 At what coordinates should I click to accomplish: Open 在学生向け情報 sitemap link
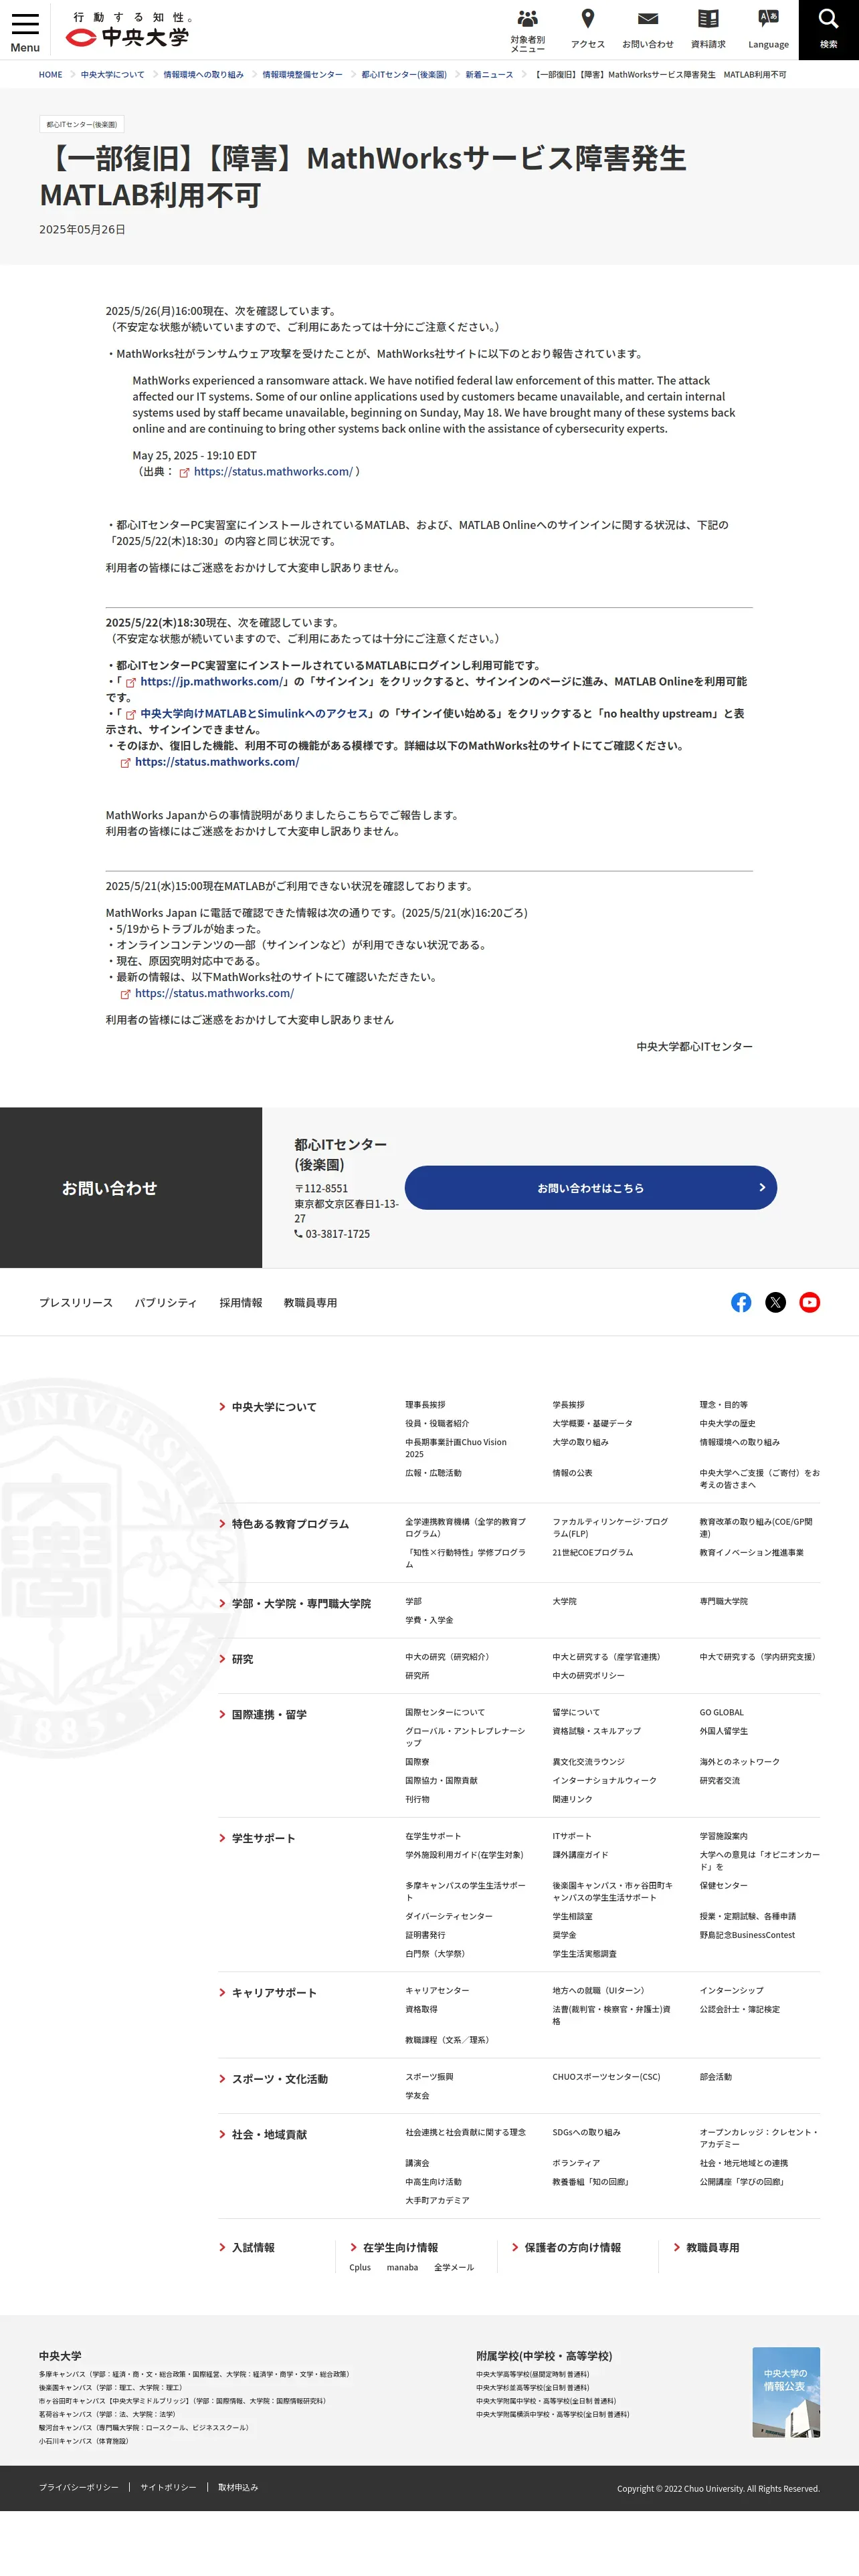[400, 2248]
